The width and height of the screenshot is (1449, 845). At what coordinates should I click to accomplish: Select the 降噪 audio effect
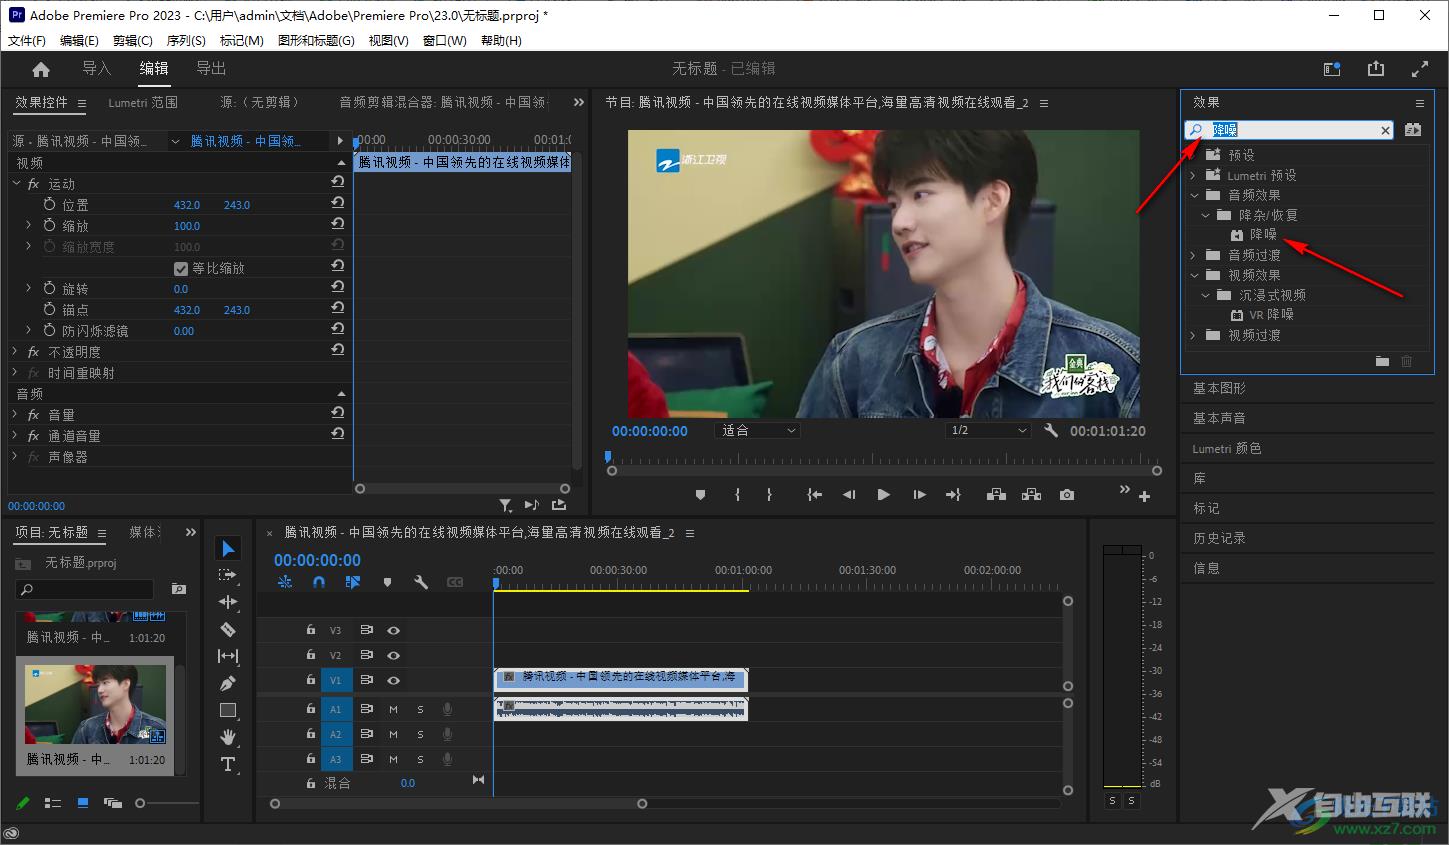(x=1263, y=234)
